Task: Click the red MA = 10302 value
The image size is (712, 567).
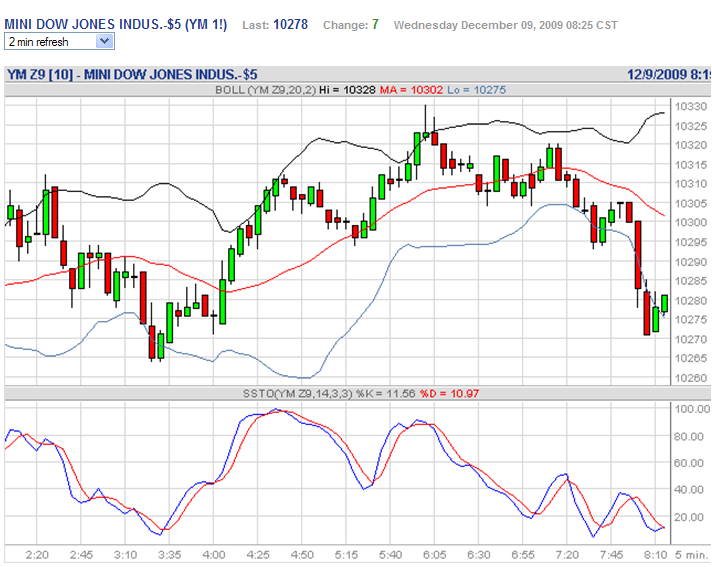Action: point(411,90)
